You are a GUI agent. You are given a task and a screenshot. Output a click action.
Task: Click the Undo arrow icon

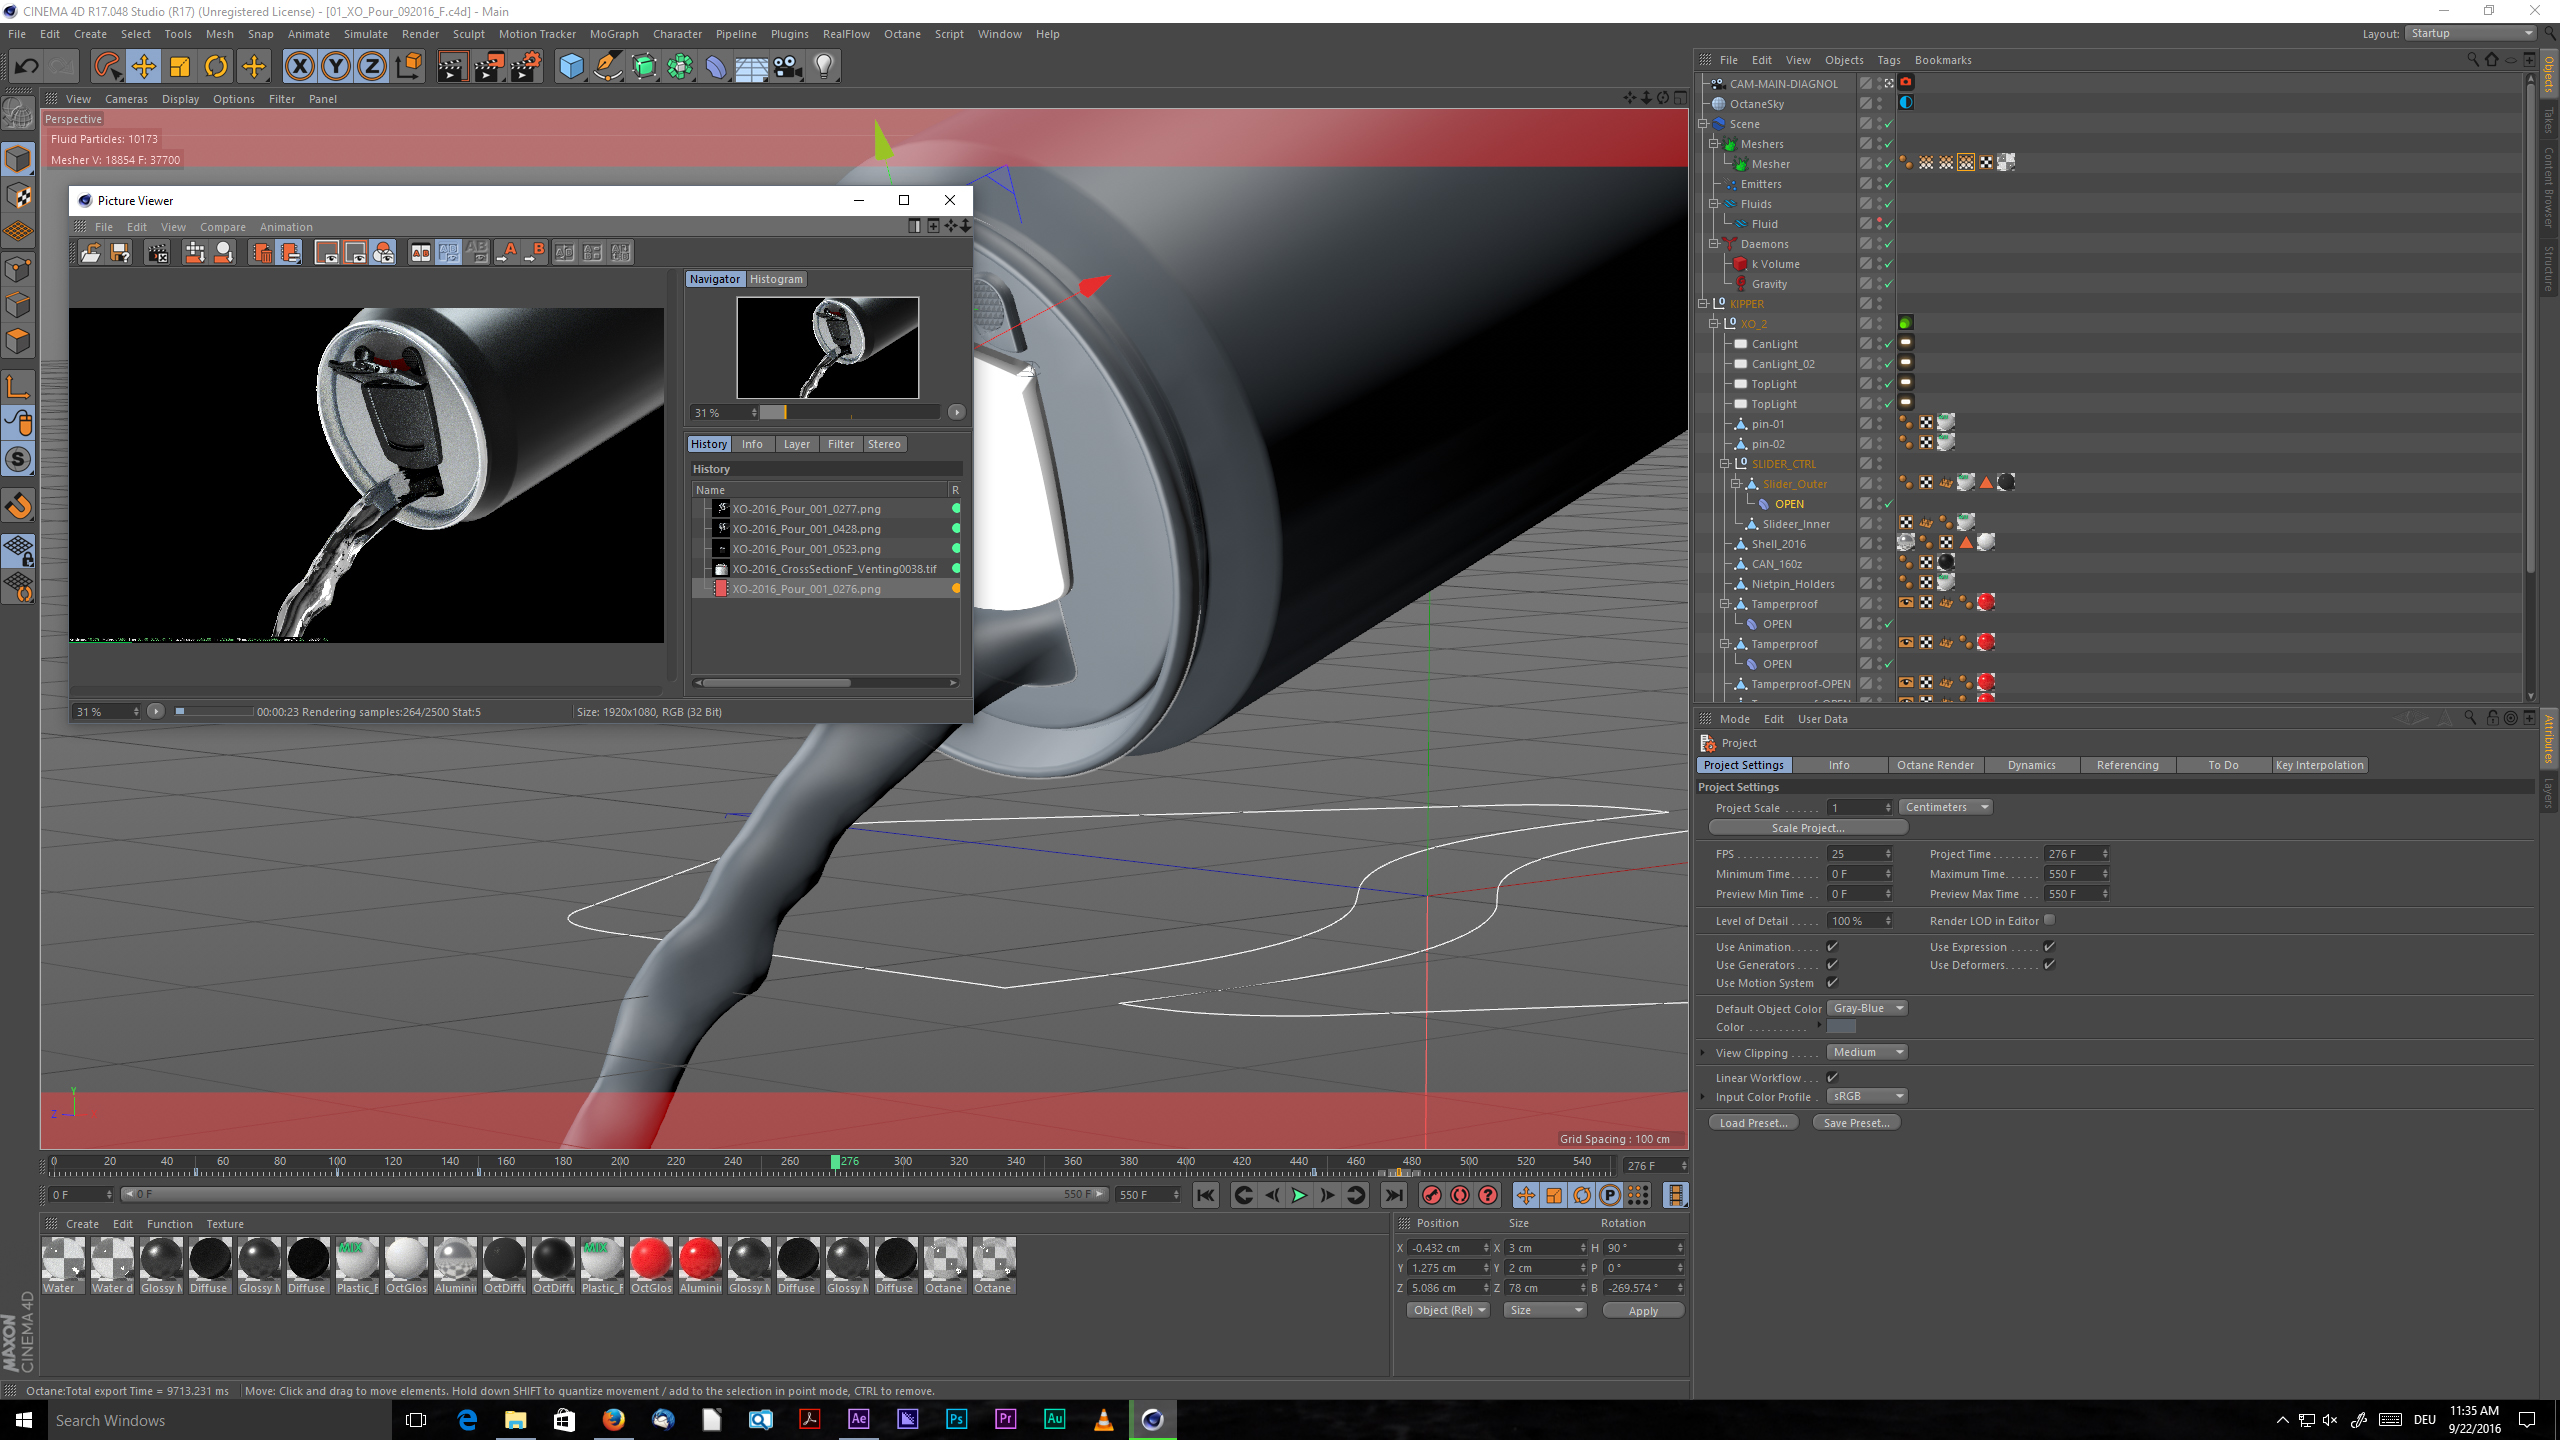[x=26, y=67]
